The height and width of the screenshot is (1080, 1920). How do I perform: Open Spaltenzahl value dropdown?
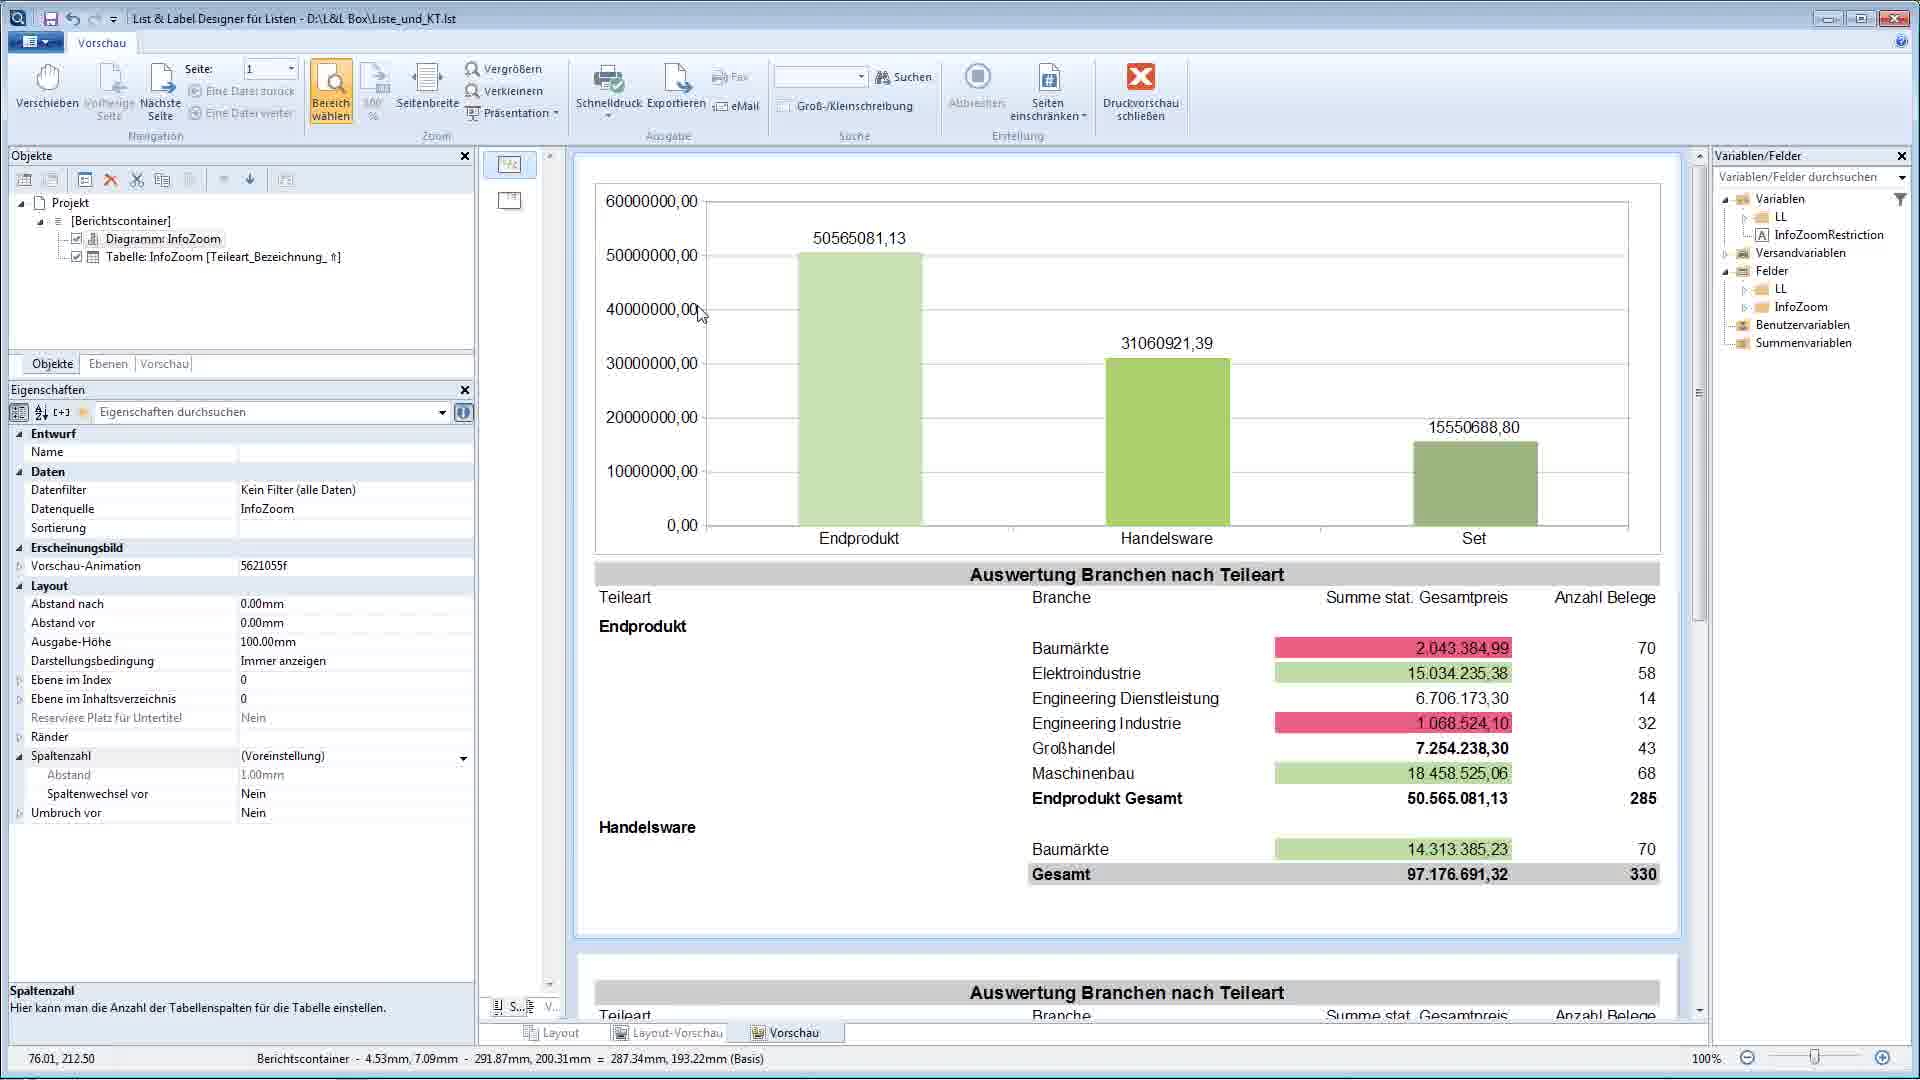pos(463,757)
